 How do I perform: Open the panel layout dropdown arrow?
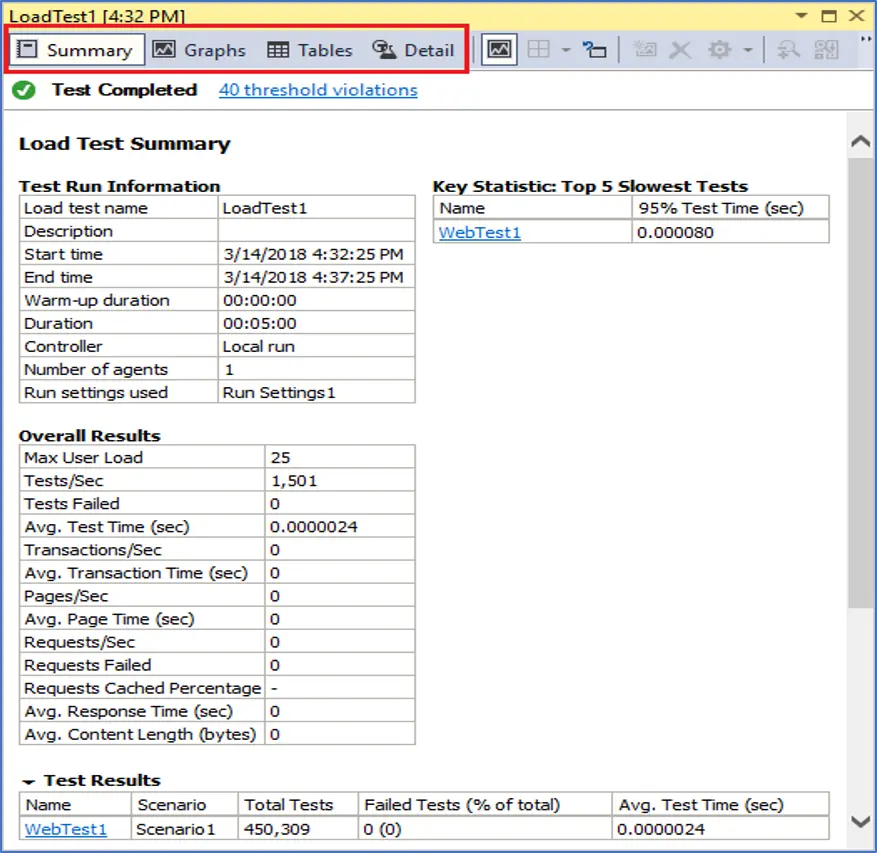(565, 50)
